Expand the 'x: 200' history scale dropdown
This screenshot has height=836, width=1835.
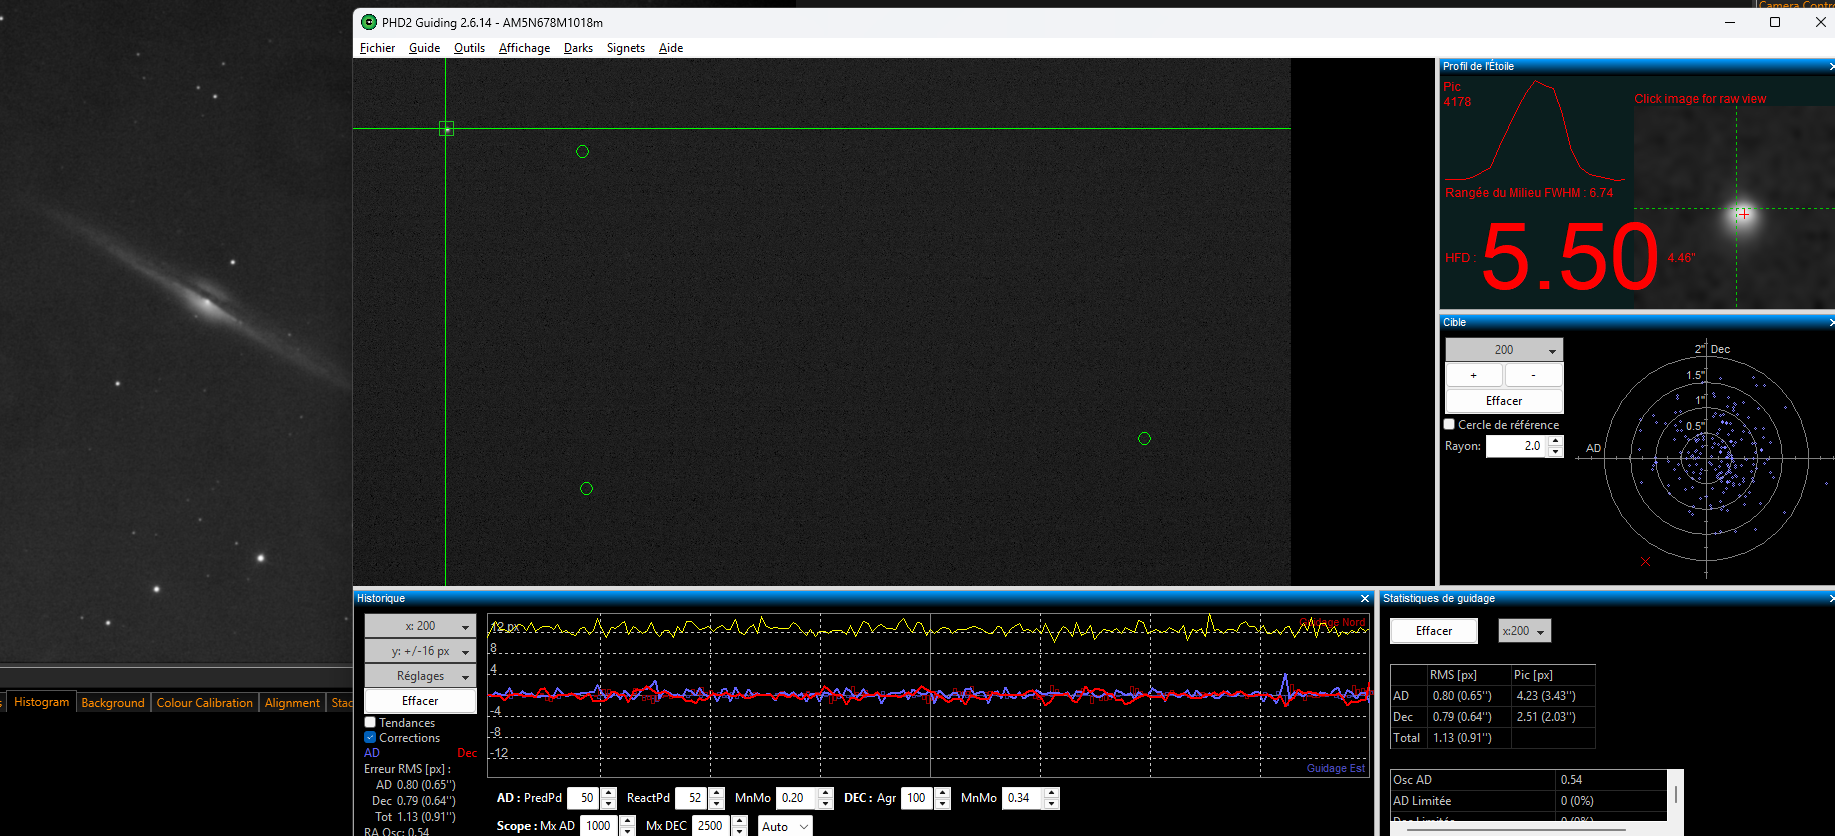coord(420,626)
